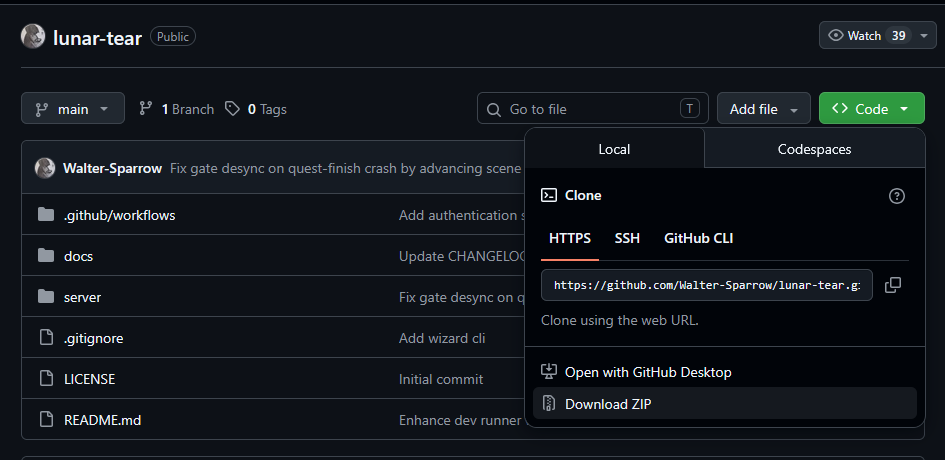The height and width of the screenshot is (460, 945).
Task: Copy the clone URL with the copy icon
Action: point(893,285)
